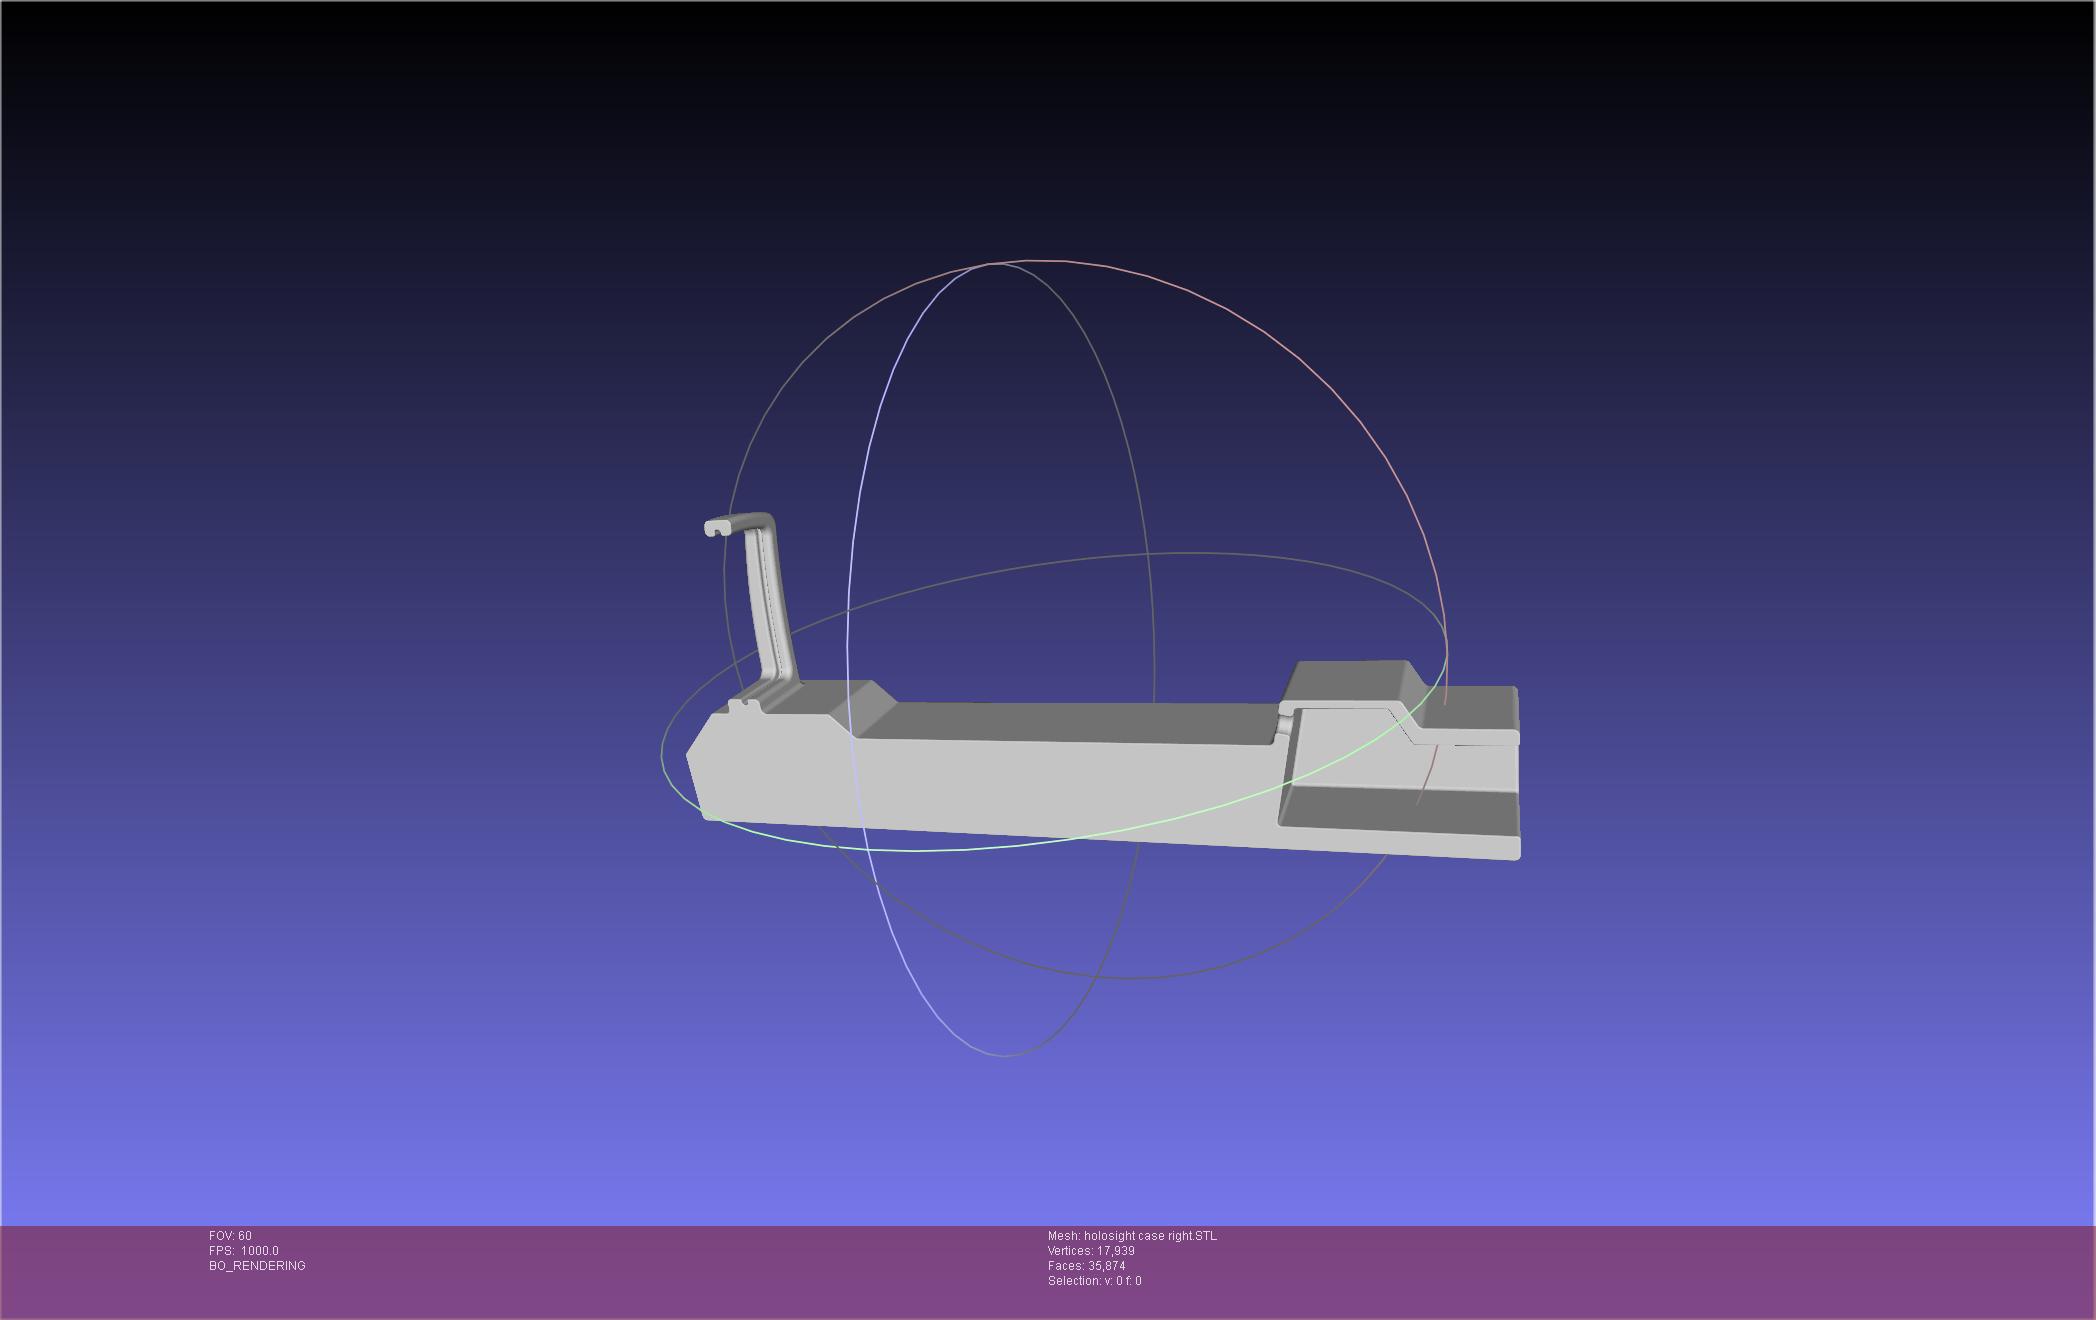Click the Vertices: 17,939 line

1090,1251
